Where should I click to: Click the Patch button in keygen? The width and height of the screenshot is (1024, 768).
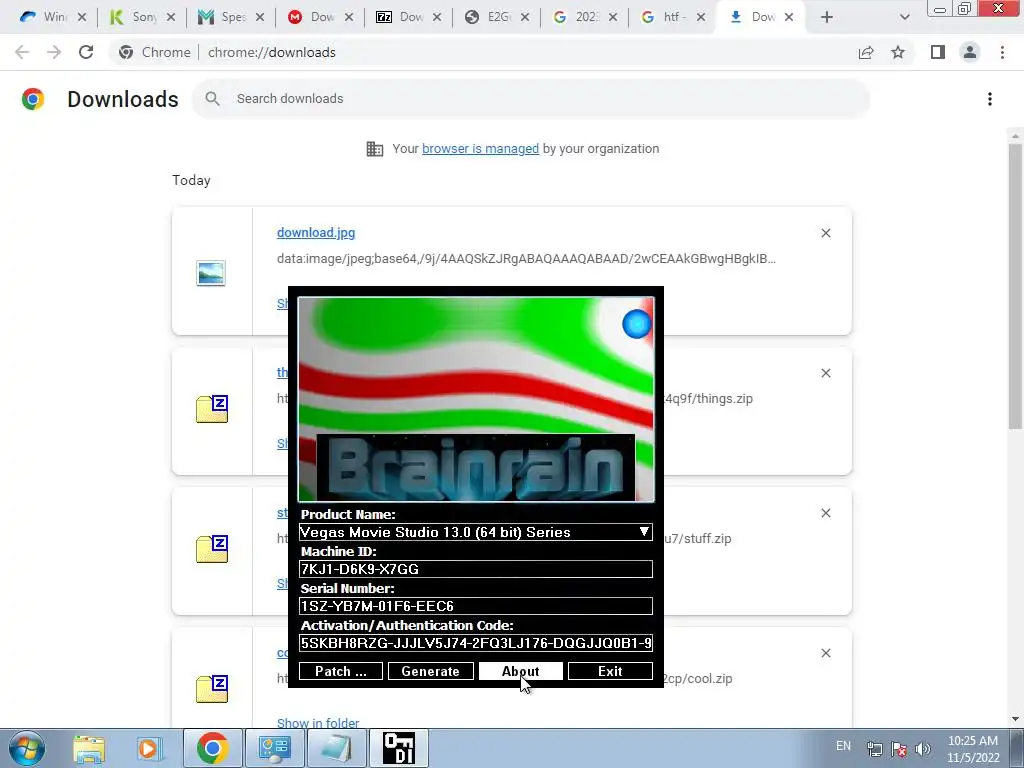pos(340,671)
